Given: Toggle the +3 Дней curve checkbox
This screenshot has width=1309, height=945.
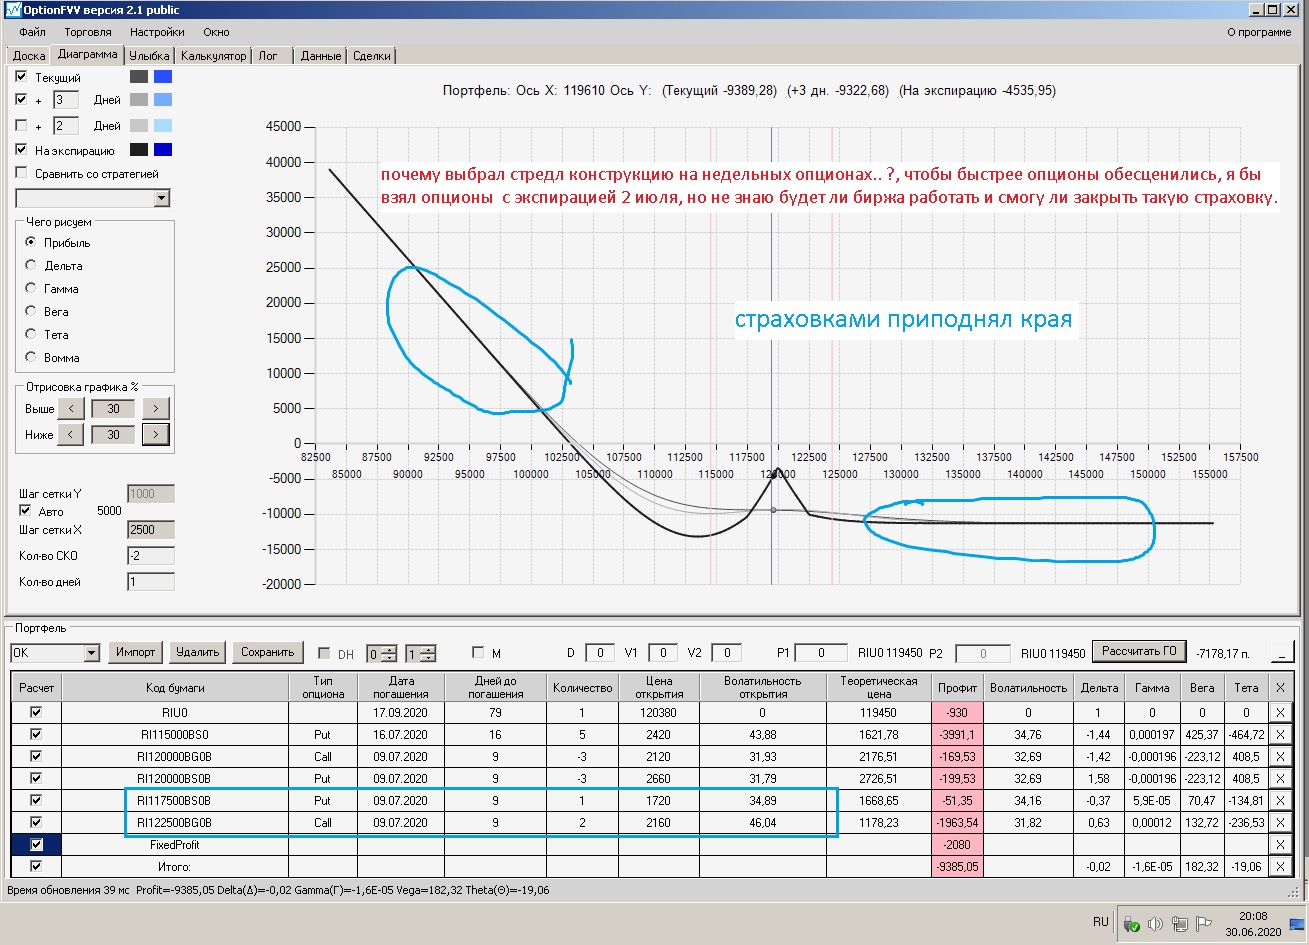Looking at the screenshot, I should 22,100.
